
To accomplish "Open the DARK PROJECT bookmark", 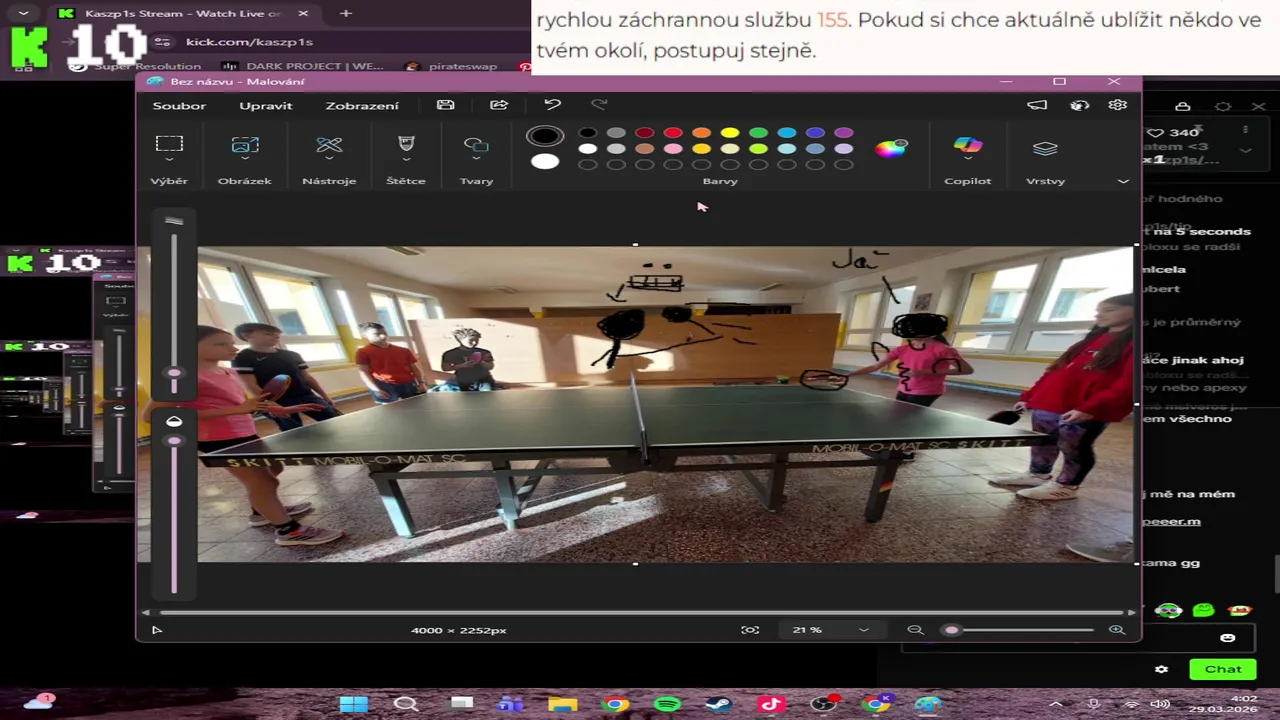I will pyautogui.click(x=304, y=66).
